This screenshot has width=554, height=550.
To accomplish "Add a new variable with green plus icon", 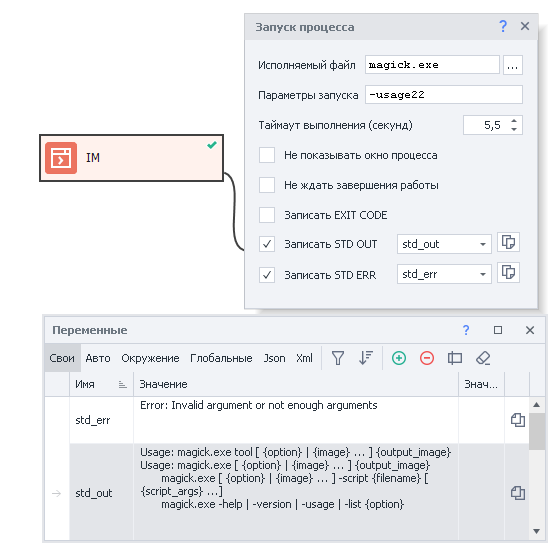I will pos(399,358).
